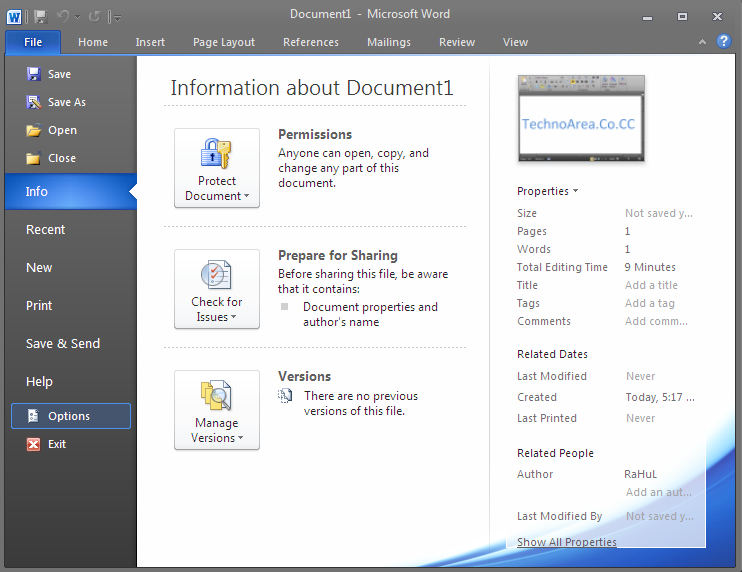The width and height of the screenshot is (742, 572).
Task: Switch to the Review tab
Action: [x=457, y=42]
